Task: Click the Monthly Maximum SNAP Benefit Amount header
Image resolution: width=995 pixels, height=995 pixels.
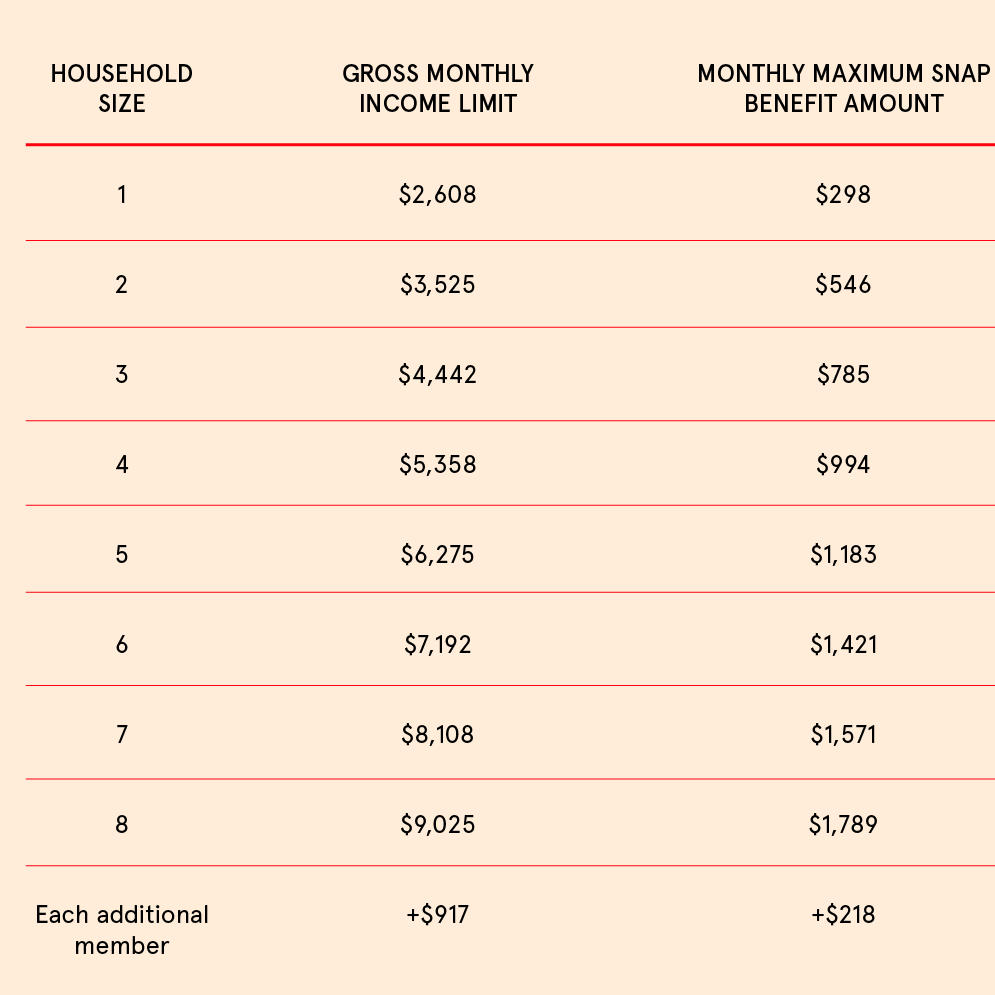Action: 844,88
